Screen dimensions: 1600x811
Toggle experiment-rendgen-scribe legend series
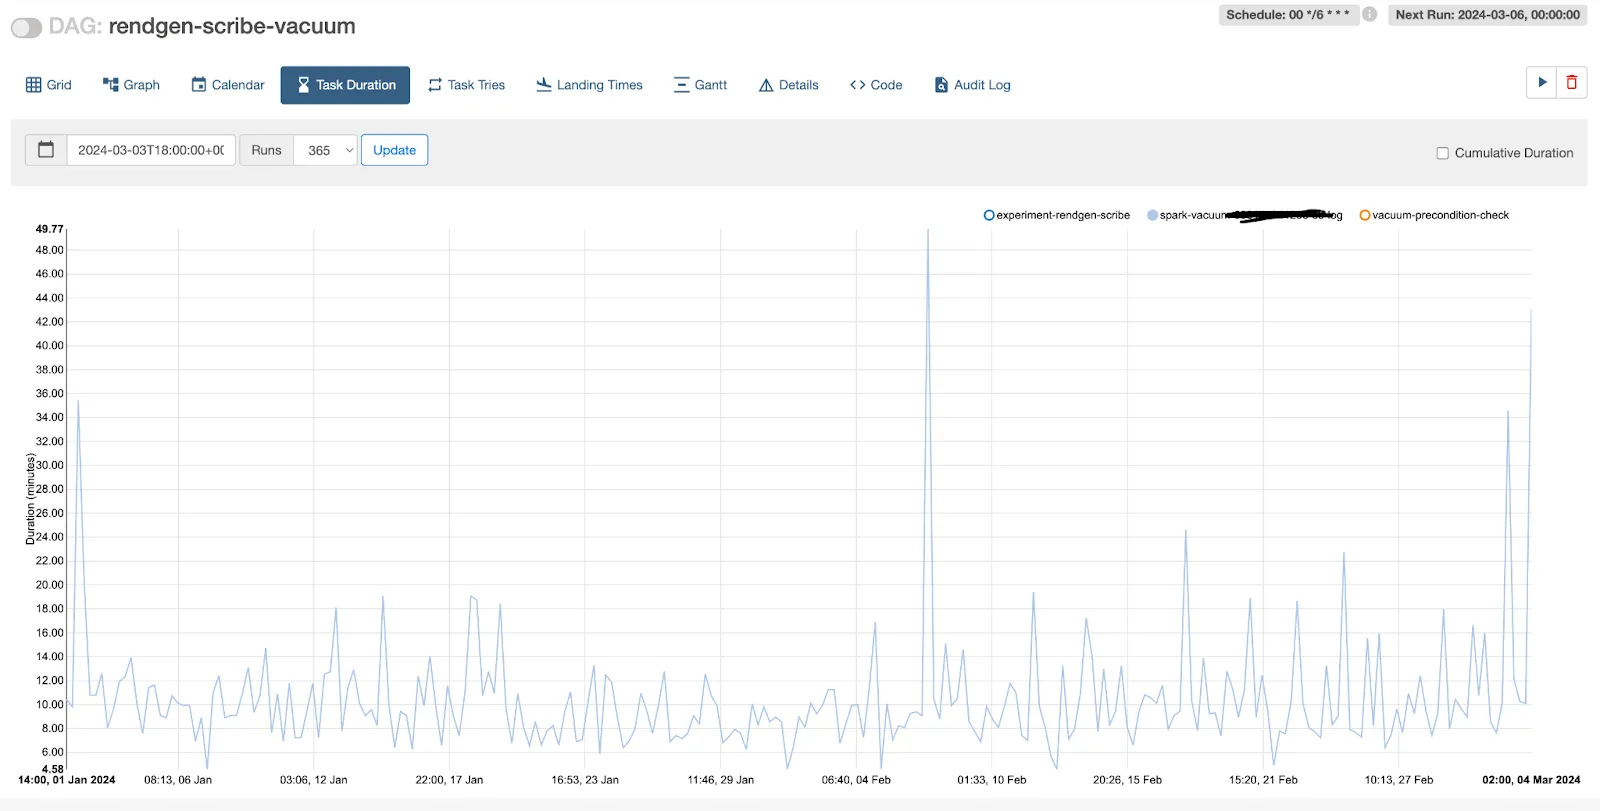coord(1057,215)
